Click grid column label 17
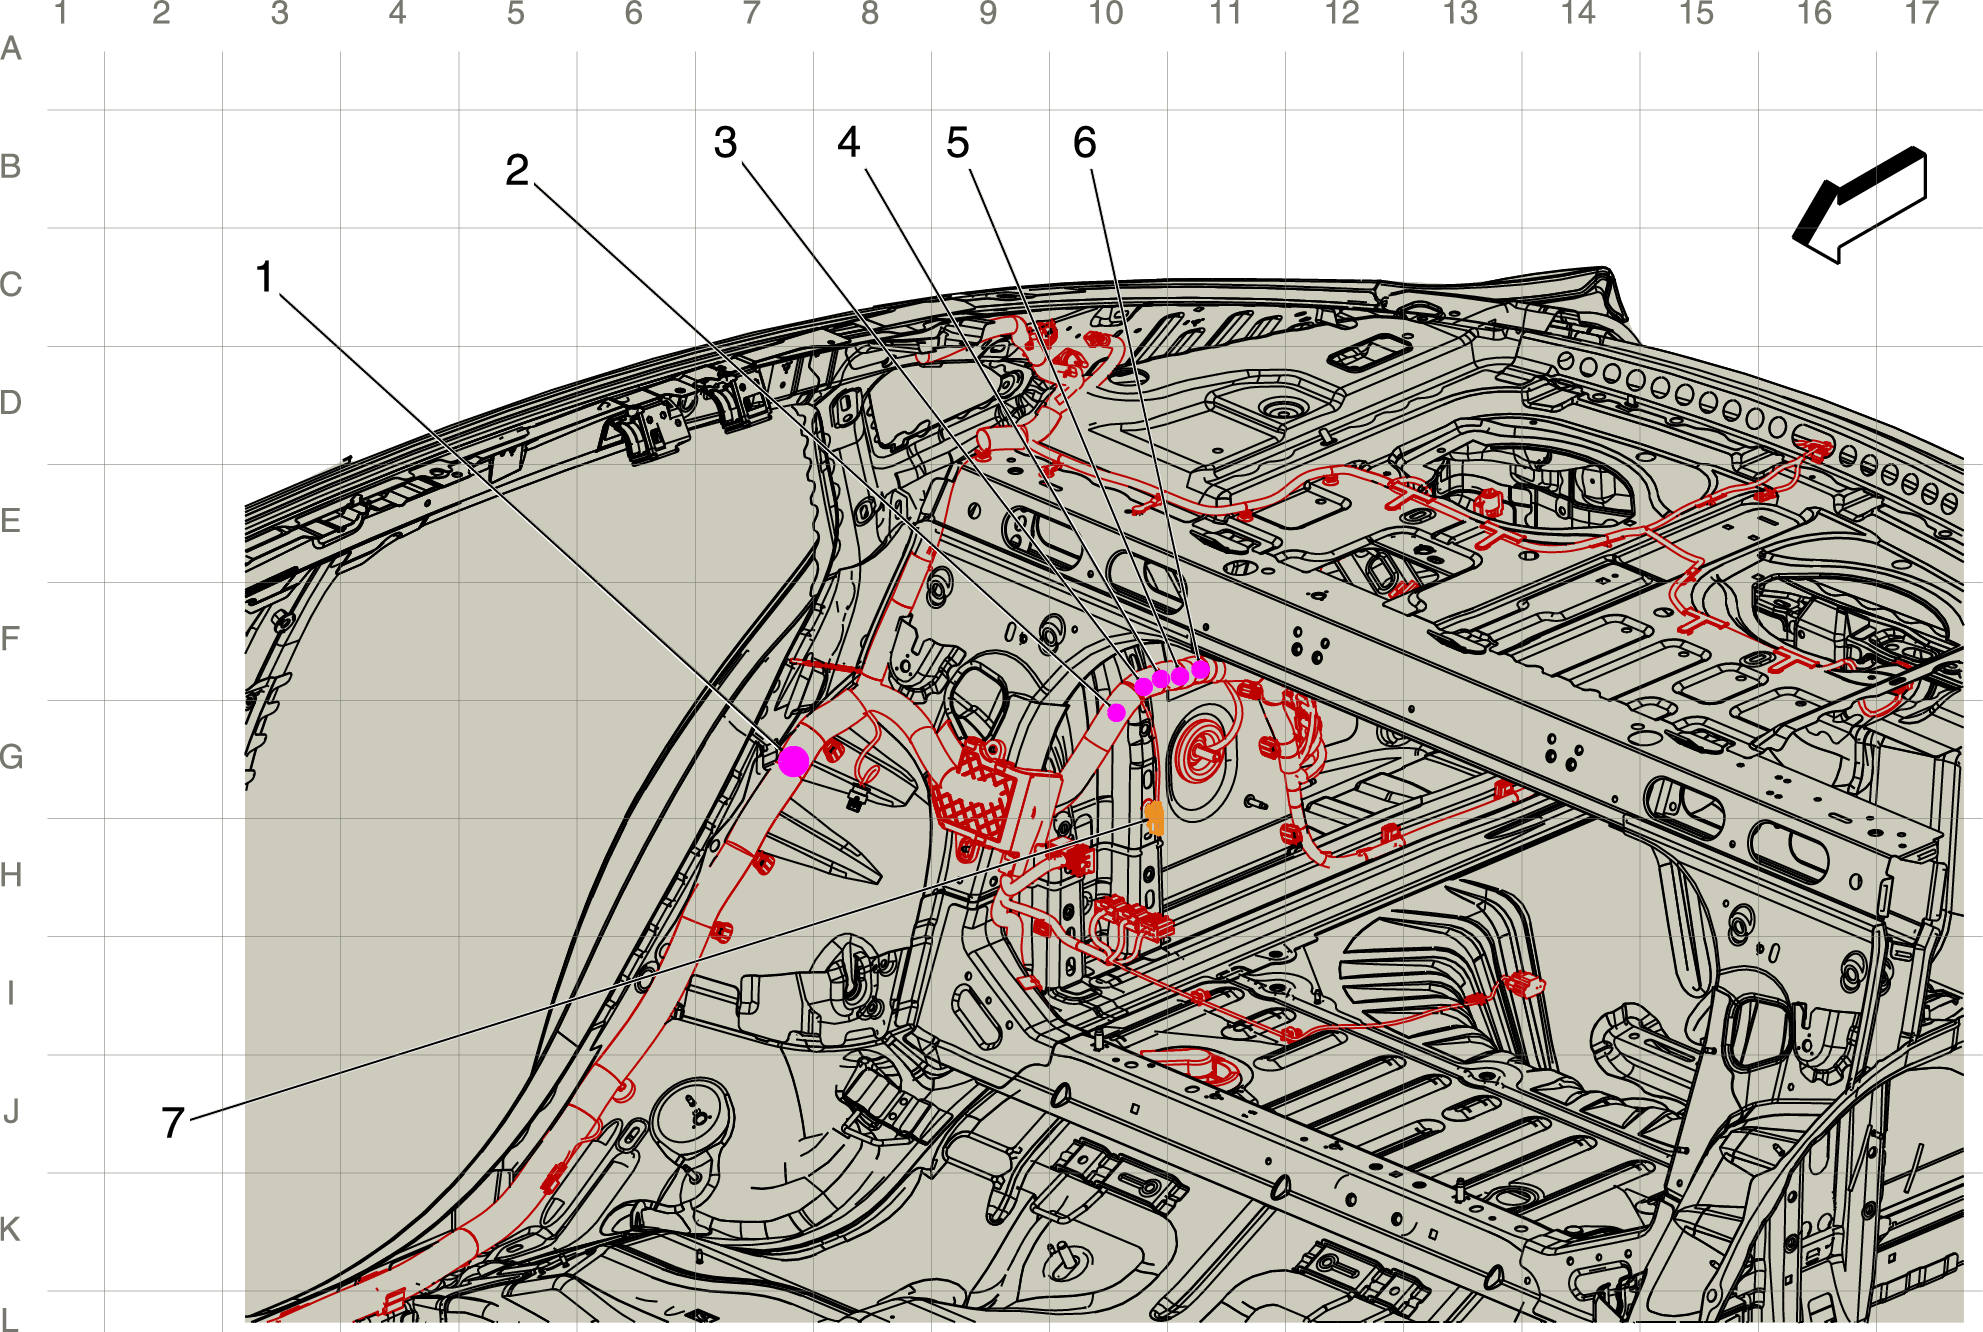This screenshot has height=1332, width=1983. point(1922,13)
